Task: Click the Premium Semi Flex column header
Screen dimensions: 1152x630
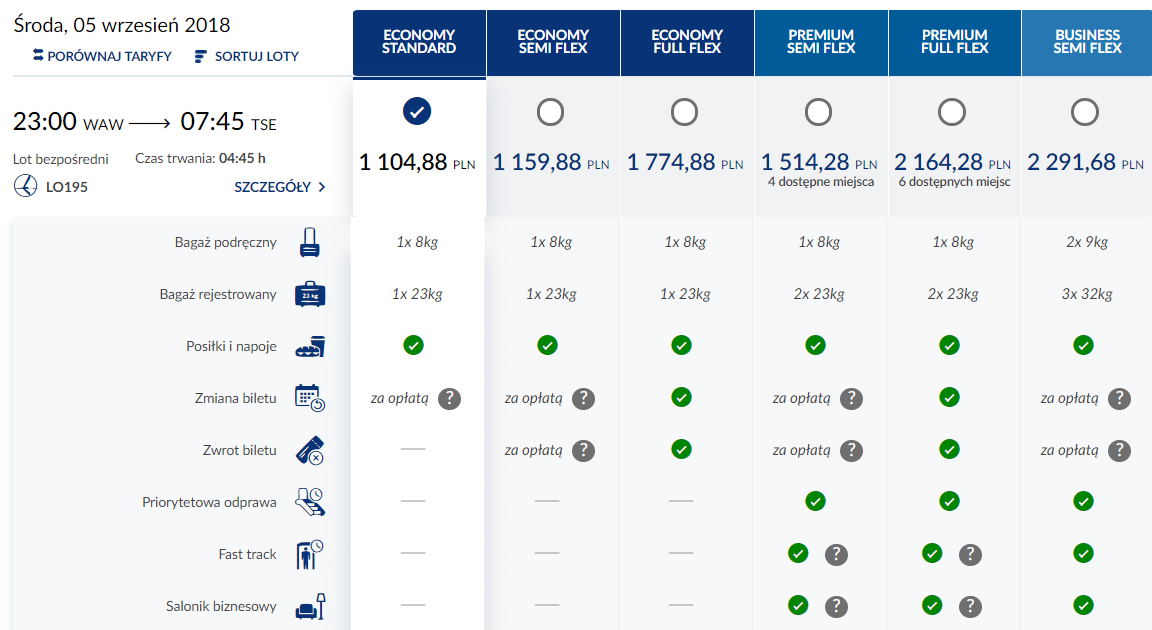Action: click(x=821, y=42)
